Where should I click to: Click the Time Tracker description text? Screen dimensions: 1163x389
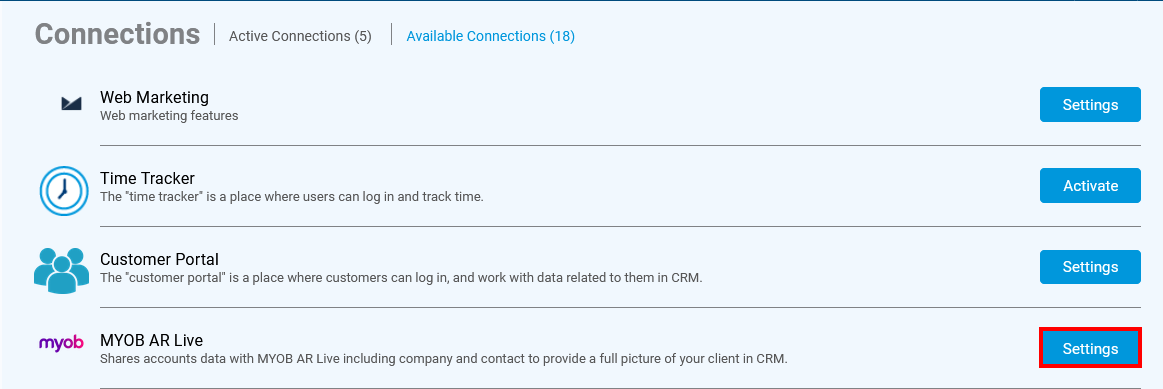click(x=291, y=197)
